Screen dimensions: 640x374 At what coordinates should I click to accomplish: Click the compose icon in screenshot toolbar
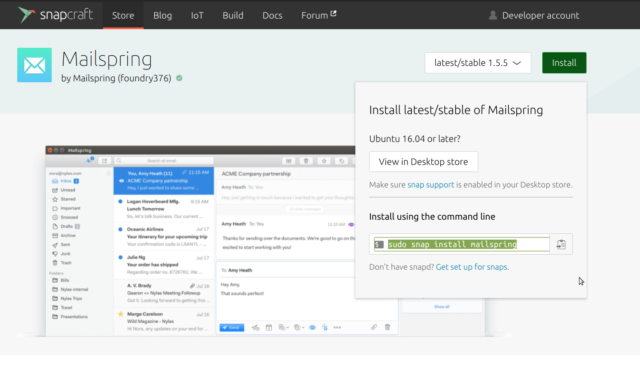click(x=104, y=161)
